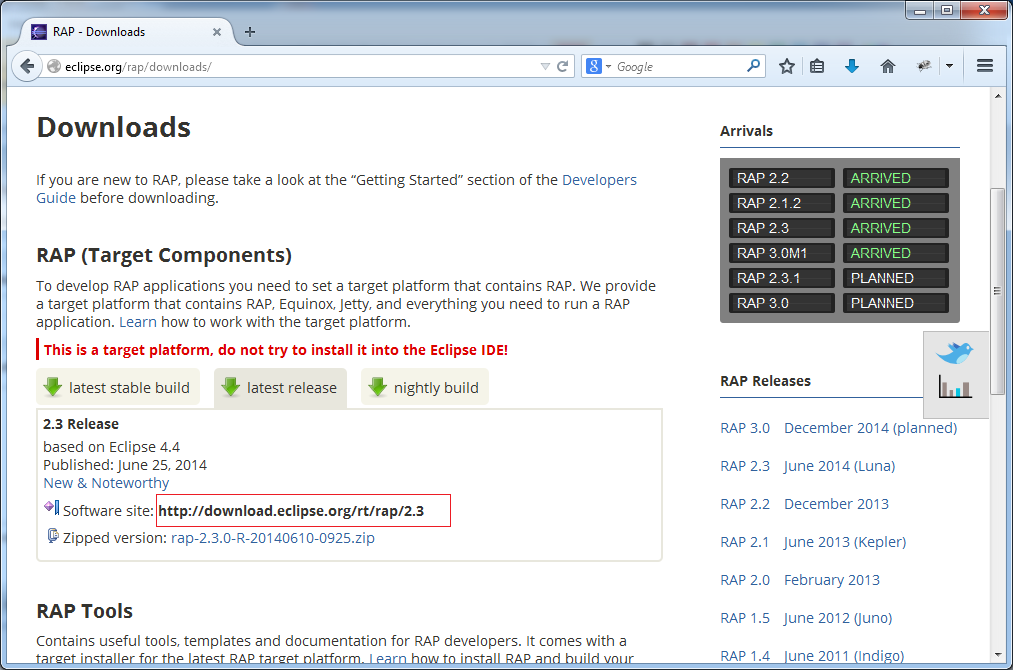Go to home page icon
1013x670 pixels.
(x=888, y=66)
